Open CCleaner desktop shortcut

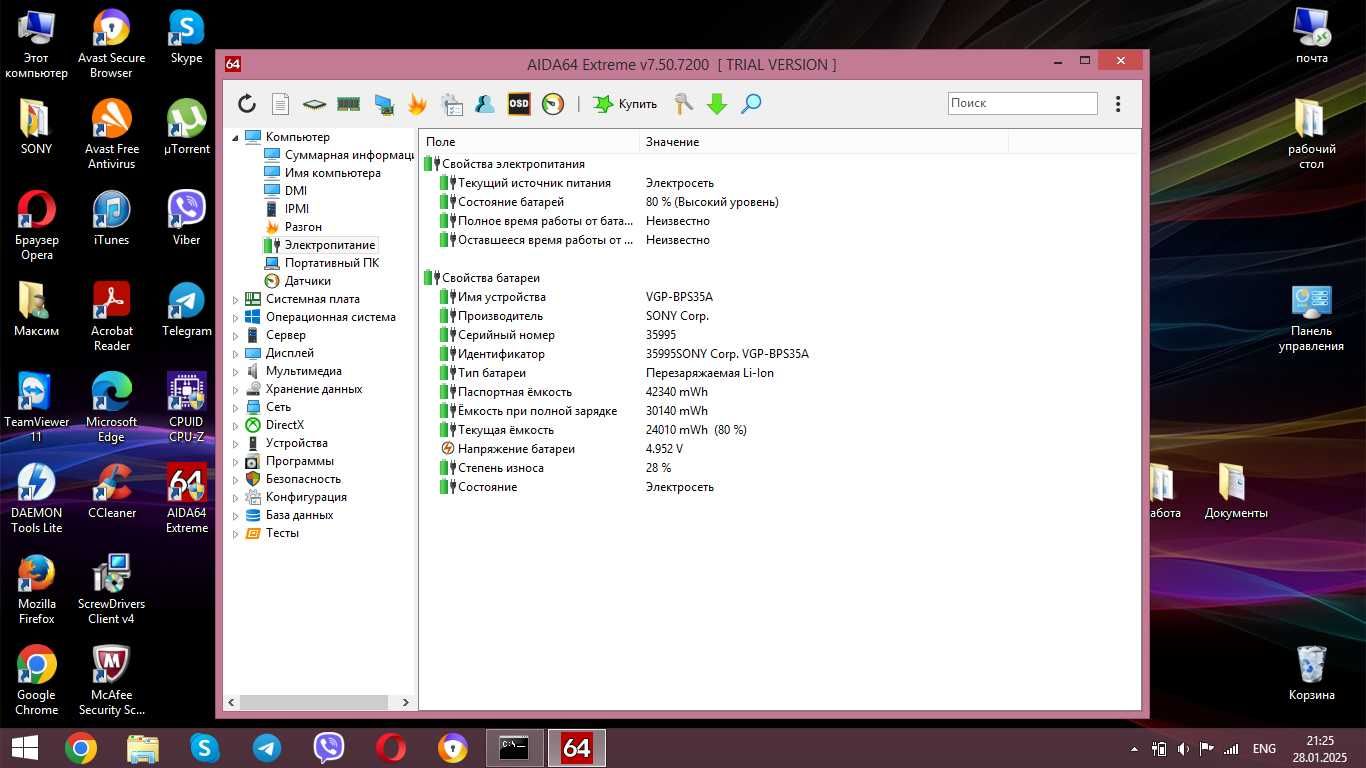pyautogui.click(x=111, y=491)
